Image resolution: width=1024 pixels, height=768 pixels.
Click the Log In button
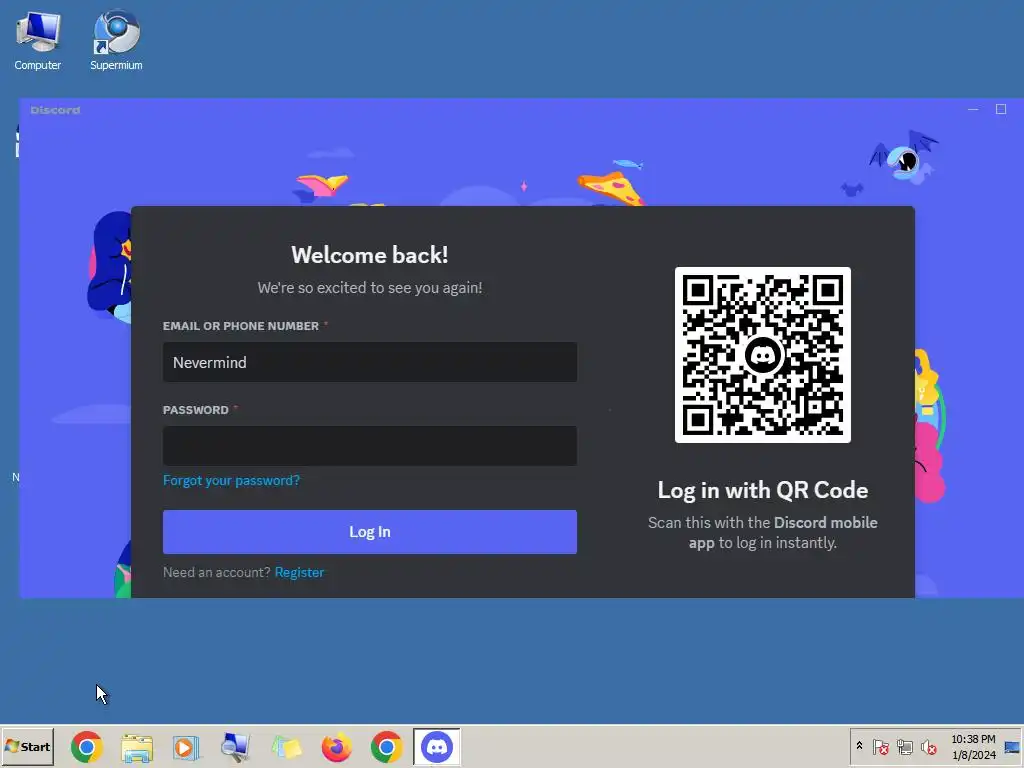pos(370,532)
